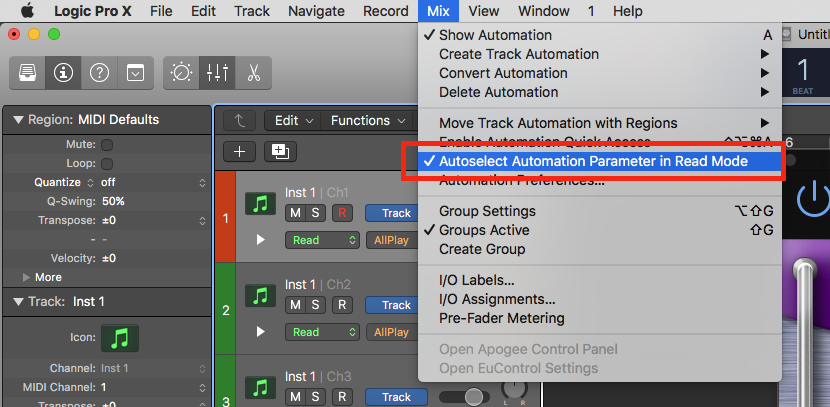Choose Create Group from Mix menu
The image size is (830, 407).
(482, 249)
